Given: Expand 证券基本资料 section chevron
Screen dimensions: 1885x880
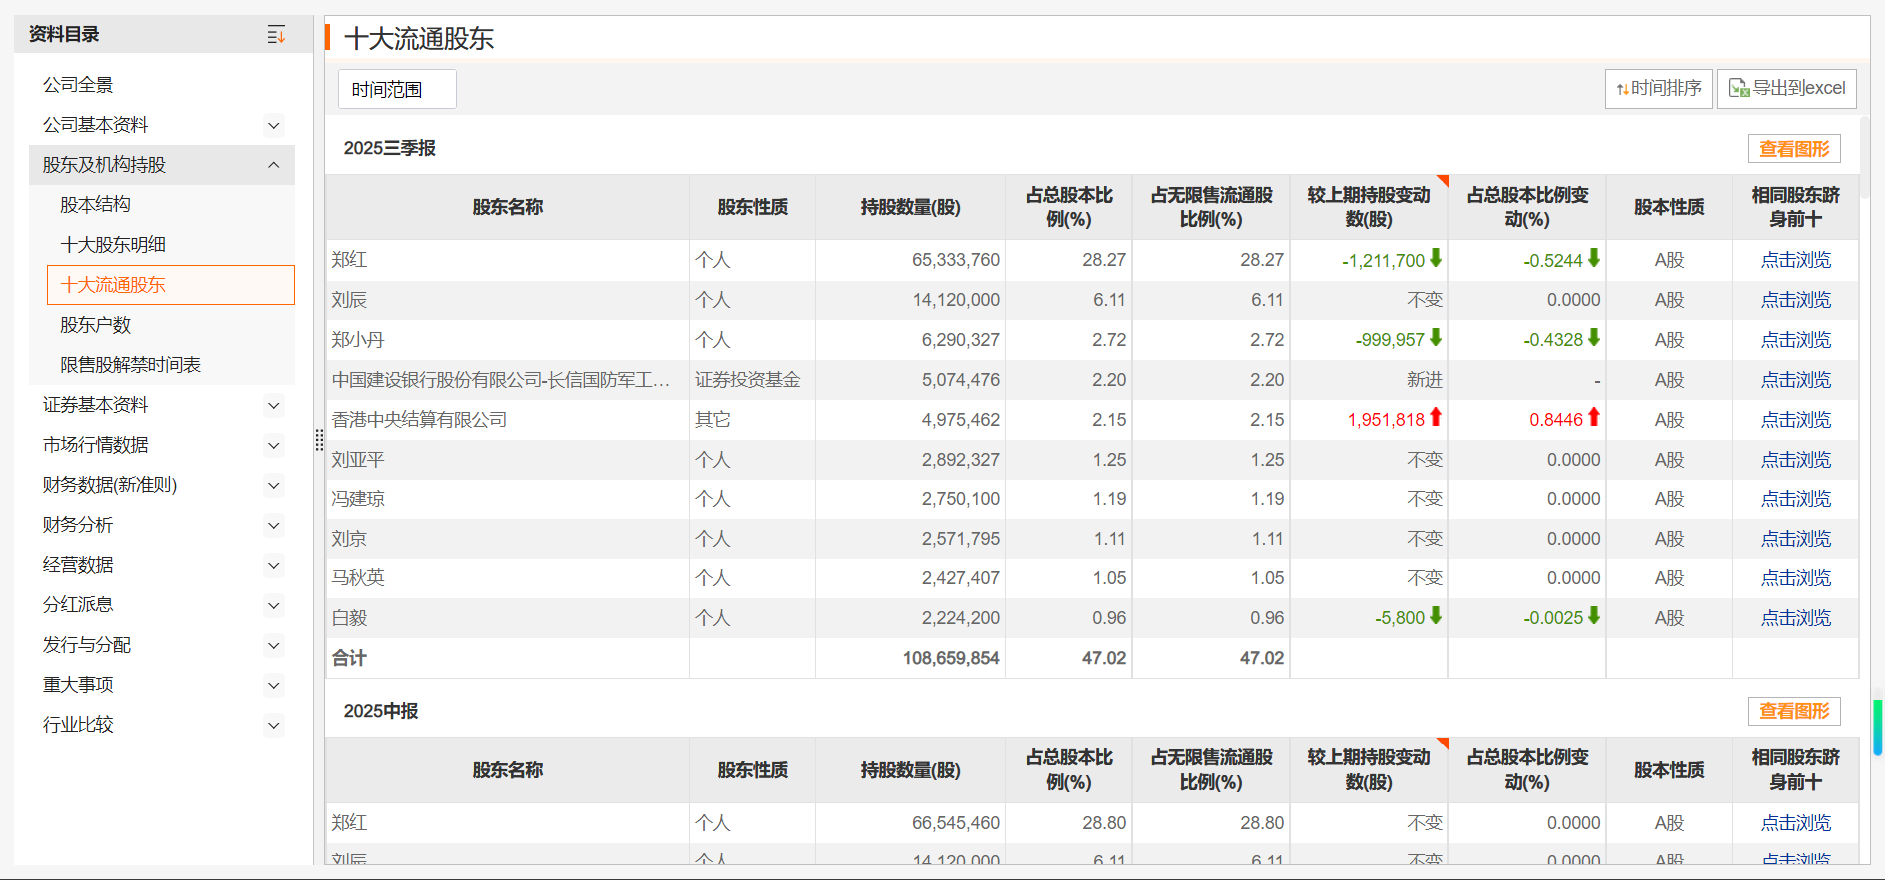Looking at the screenshot, I should click(273, 405).
